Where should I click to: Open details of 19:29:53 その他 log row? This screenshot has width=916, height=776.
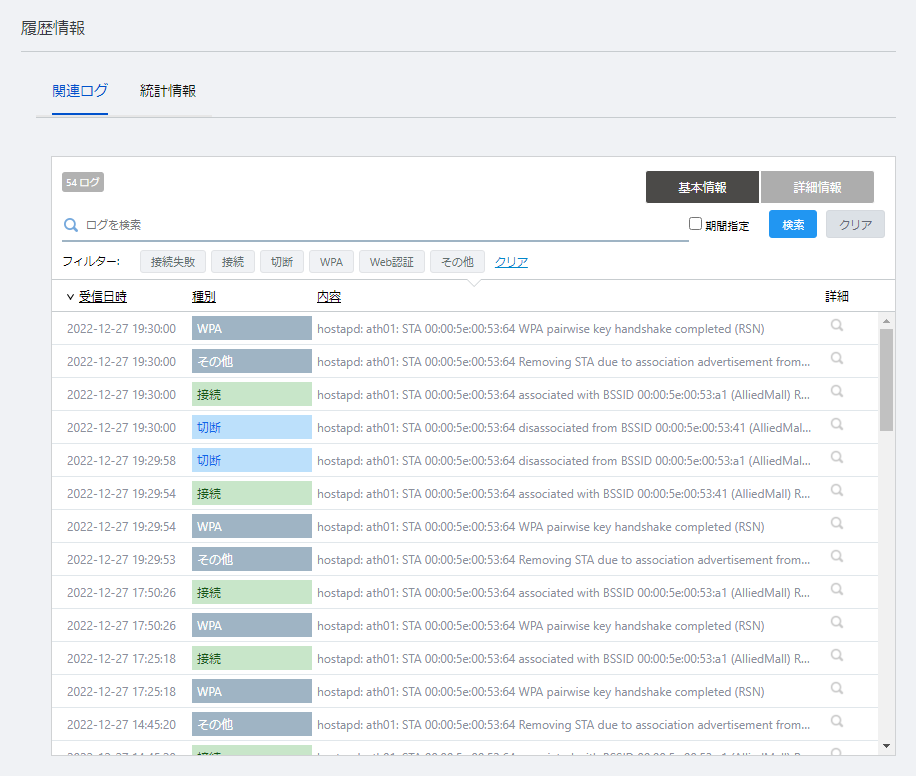pyautogui.click(x=836, y=556)
